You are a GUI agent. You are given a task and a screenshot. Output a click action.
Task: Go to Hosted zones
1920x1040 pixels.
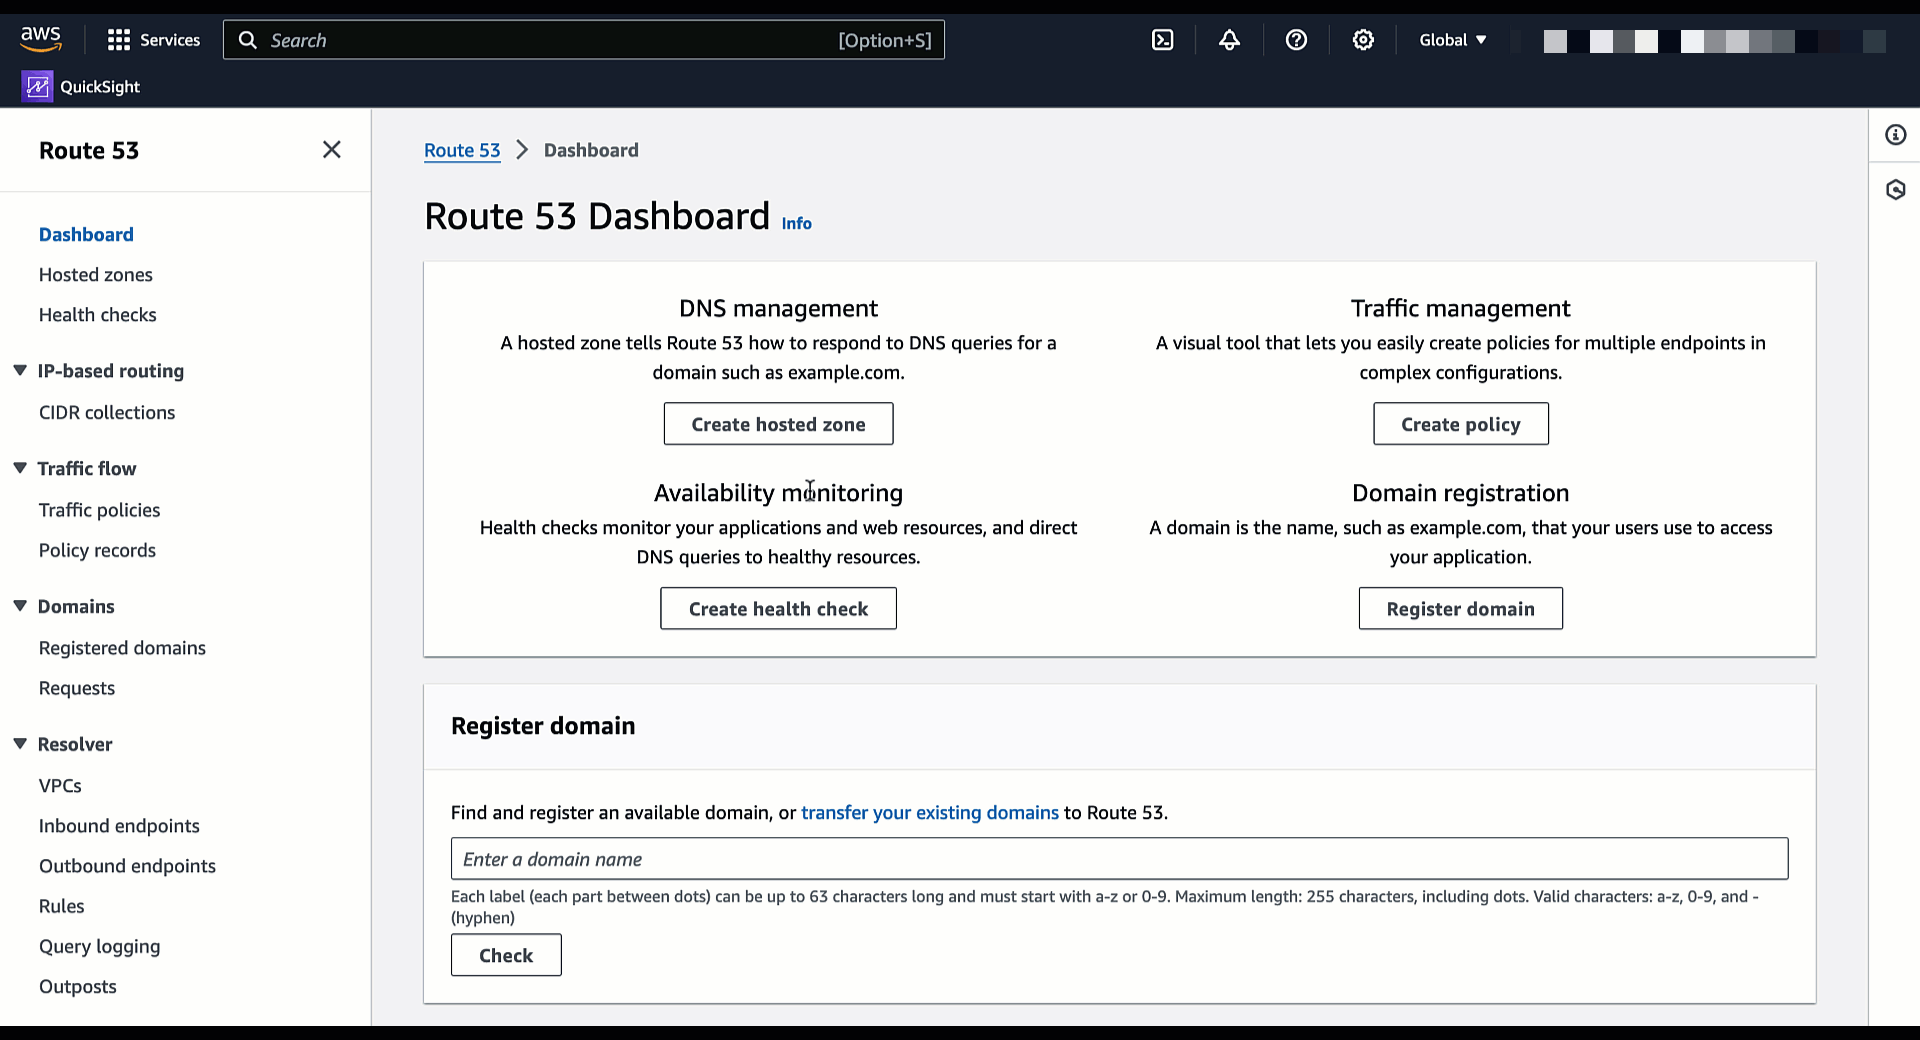[x=96, y=275]
